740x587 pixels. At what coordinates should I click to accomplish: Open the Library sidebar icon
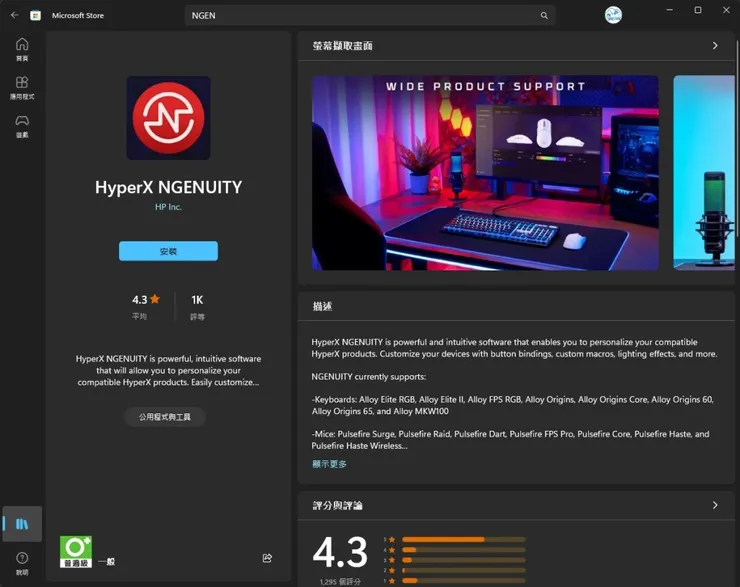(22, 524)
